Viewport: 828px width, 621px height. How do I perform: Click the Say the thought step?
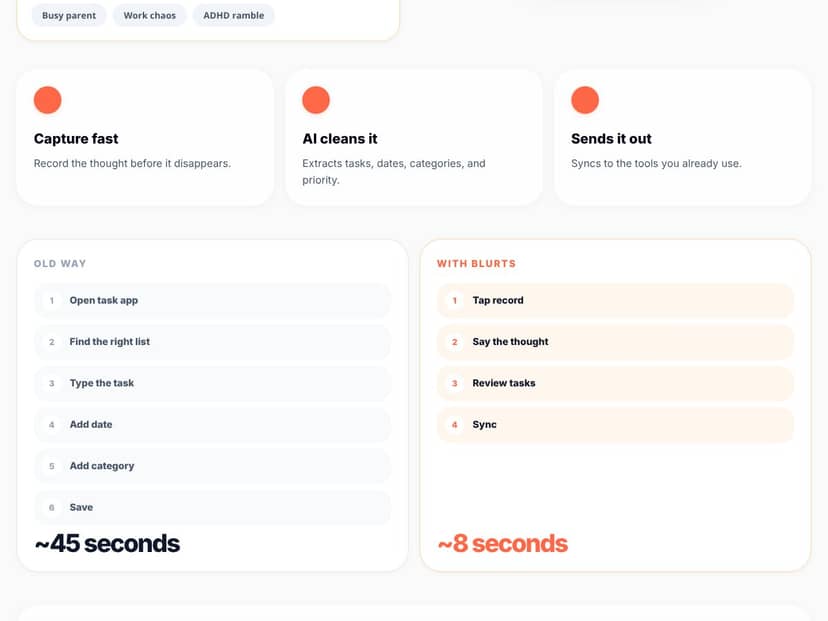(x=615, y=342)
